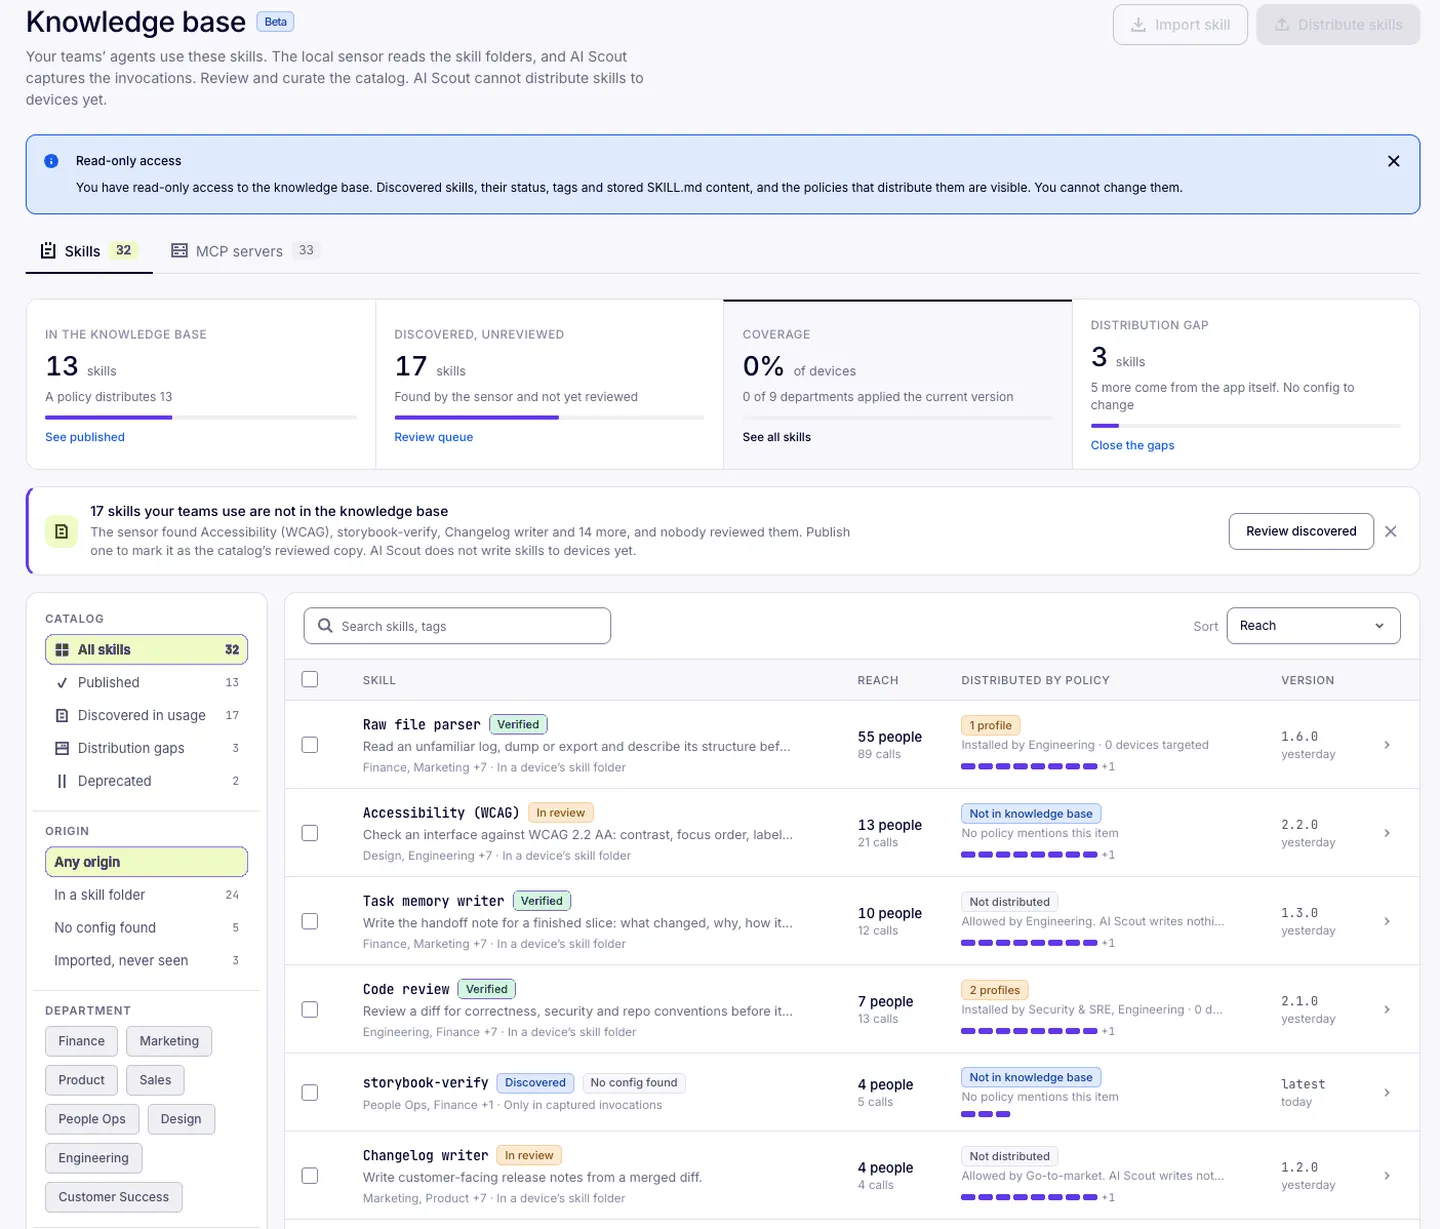Select the Published catalog filter
Viewport: 1440px width, 1229px height.
(146, 683)
